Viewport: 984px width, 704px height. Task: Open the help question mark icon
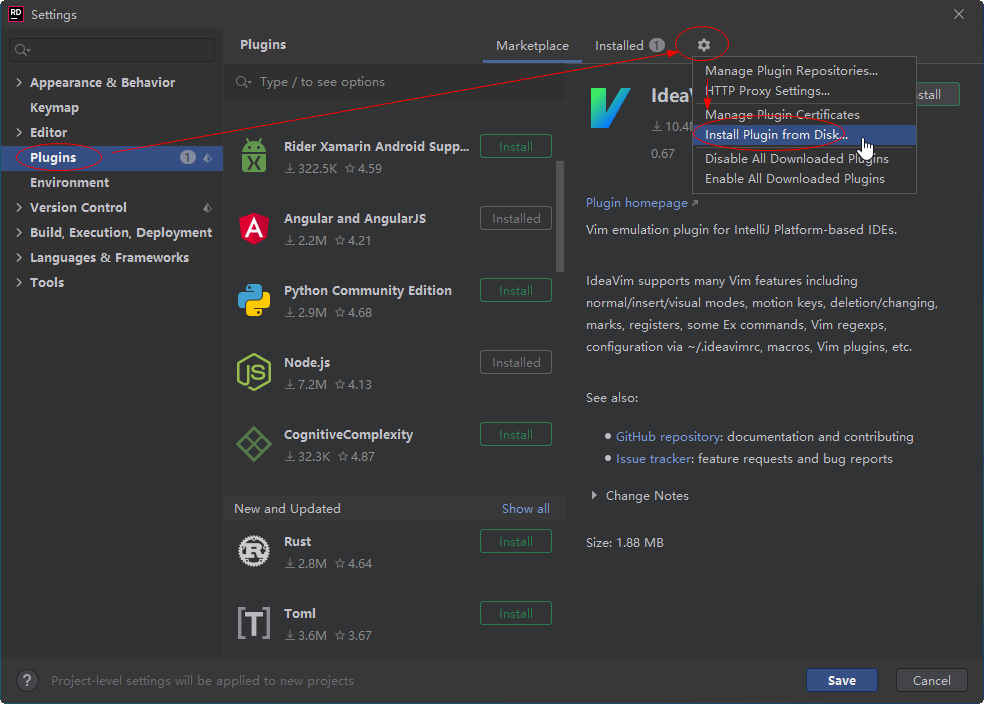point(27,681)
